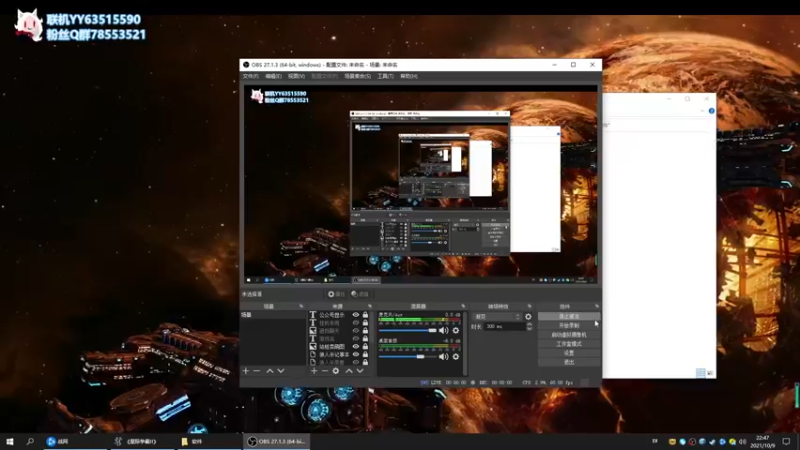Mute the 桌面音频 channel speaker icon

(443, 357)
